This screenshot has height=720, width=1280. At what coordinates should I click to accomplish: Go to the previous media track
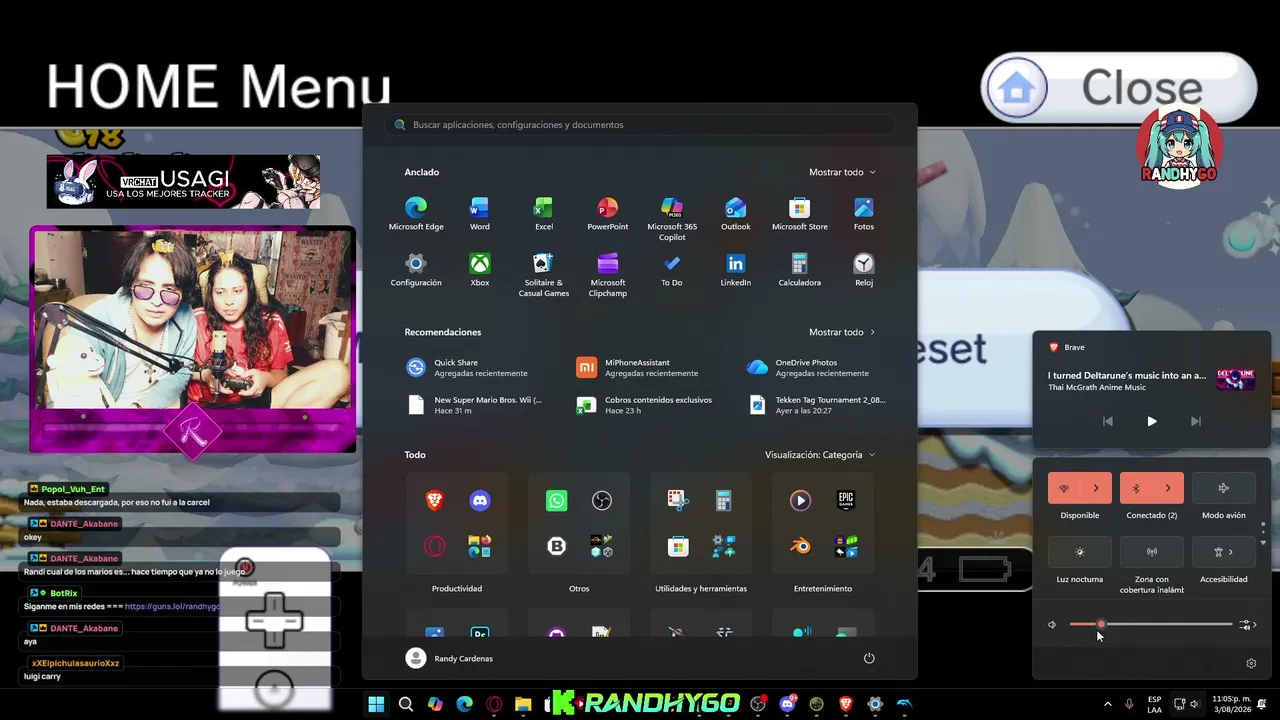[x=1108, y=422]
